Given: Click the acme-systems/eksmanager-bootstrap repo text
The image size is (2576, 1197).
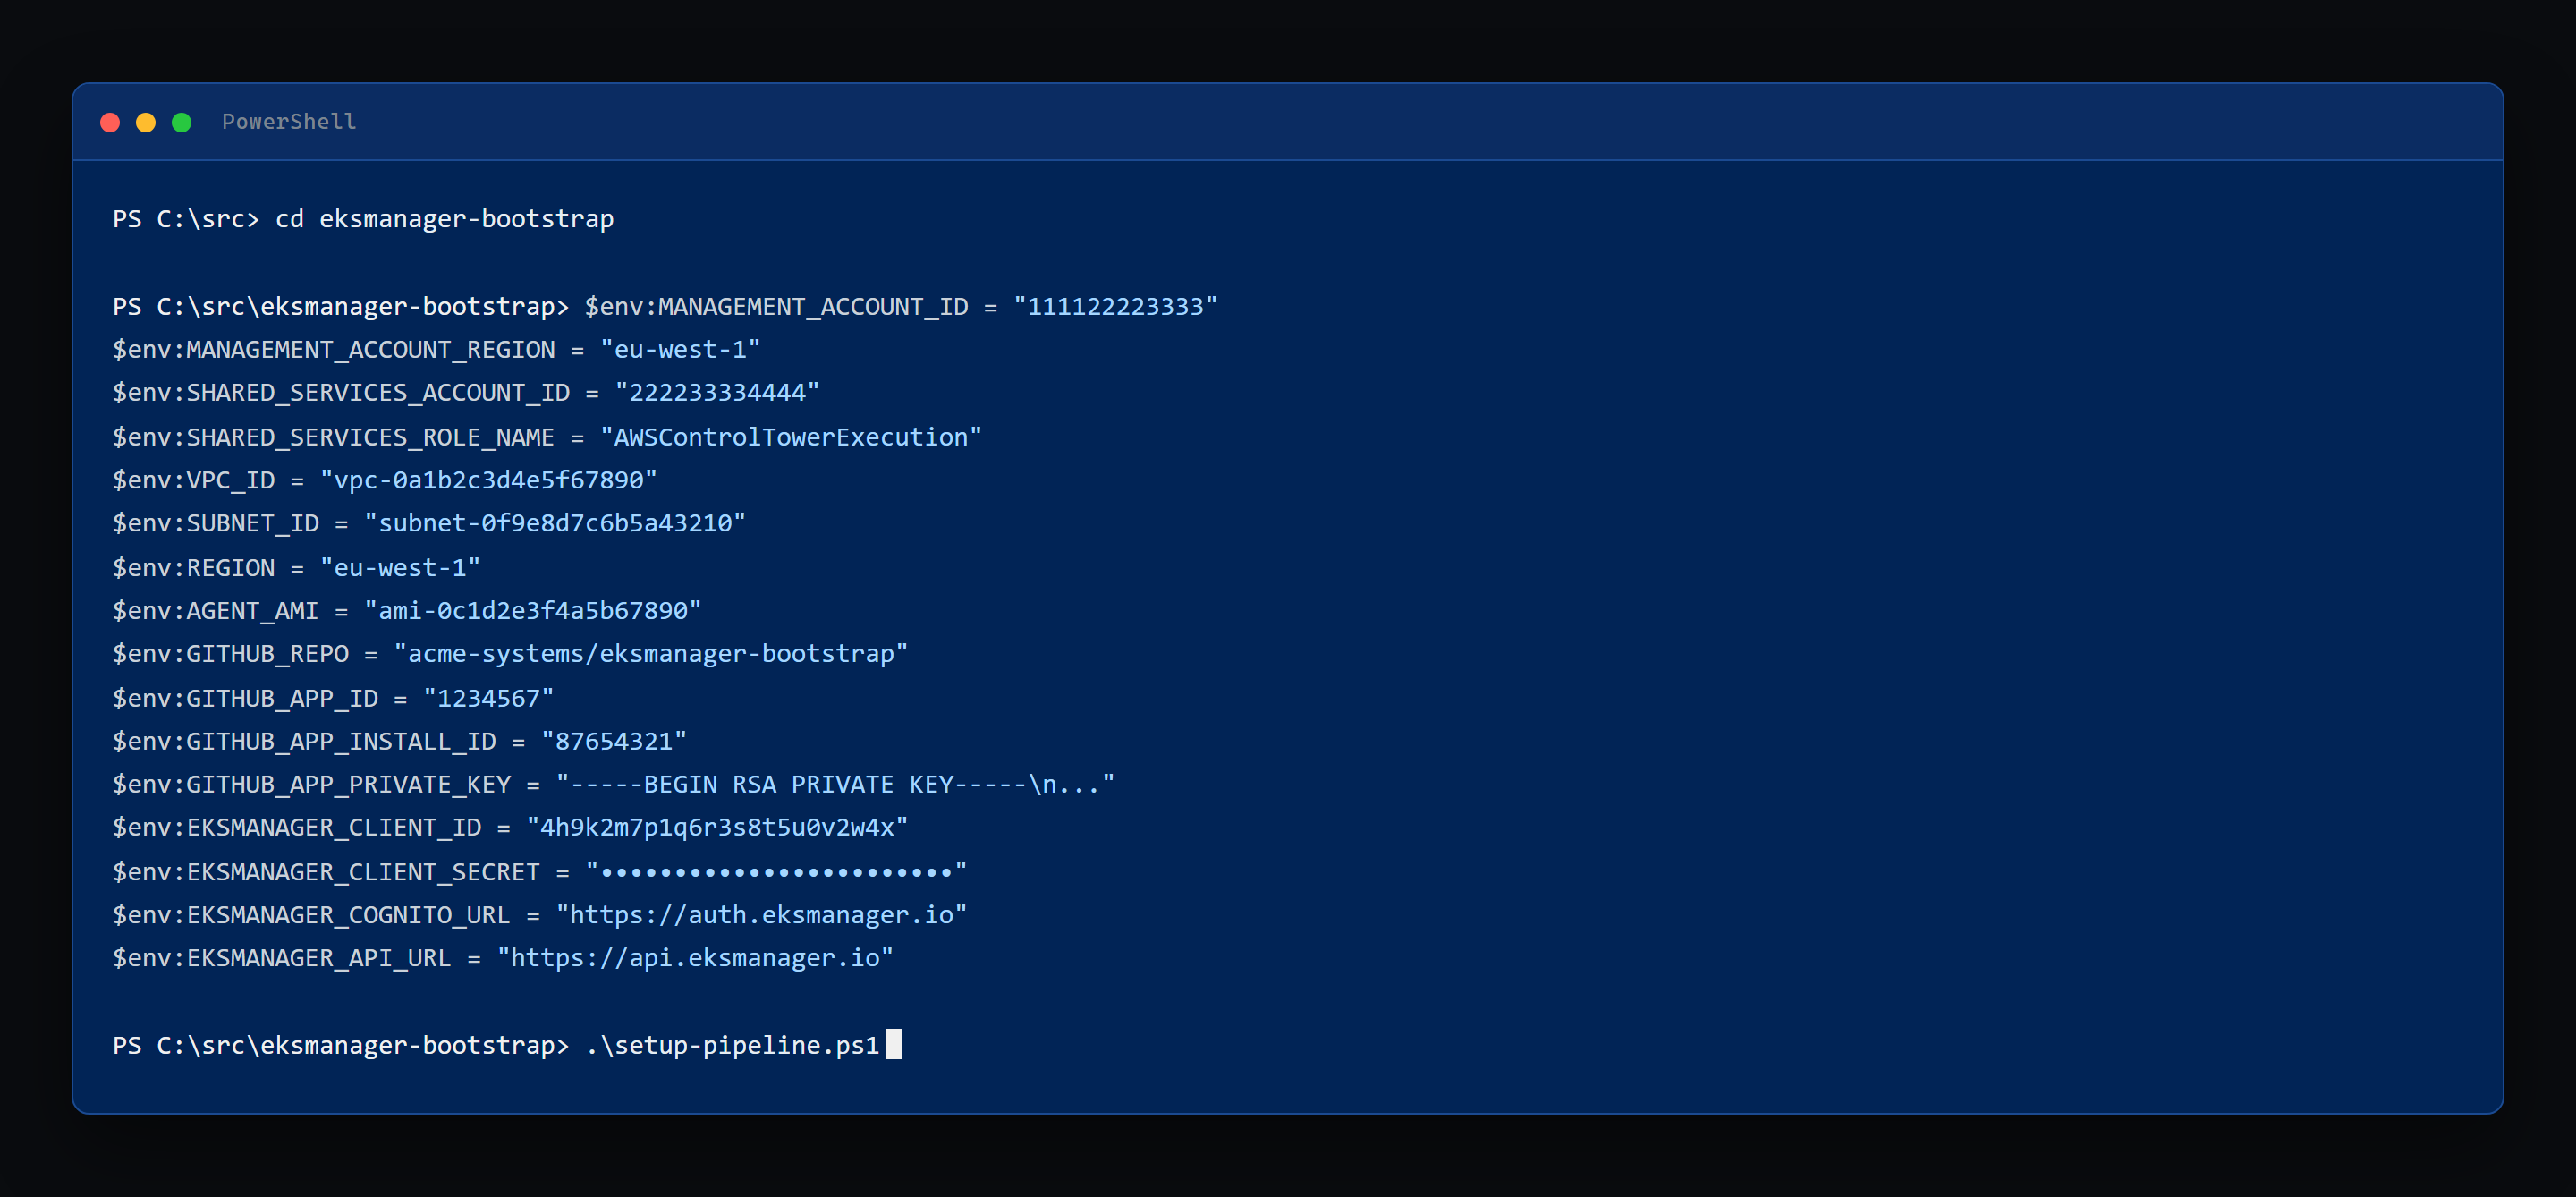Looking at the screenshot, I should 651,654.
